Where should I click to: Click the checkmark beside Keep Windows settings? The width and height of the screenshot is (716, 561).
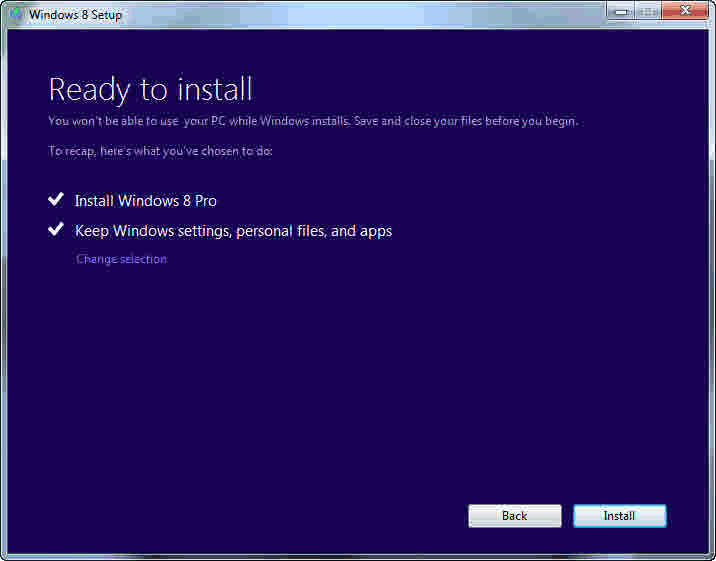point(56,229)
